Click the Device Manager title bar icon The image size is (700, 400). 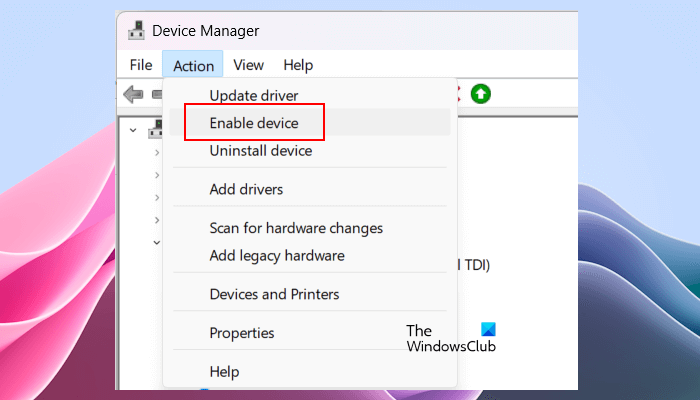137,30
